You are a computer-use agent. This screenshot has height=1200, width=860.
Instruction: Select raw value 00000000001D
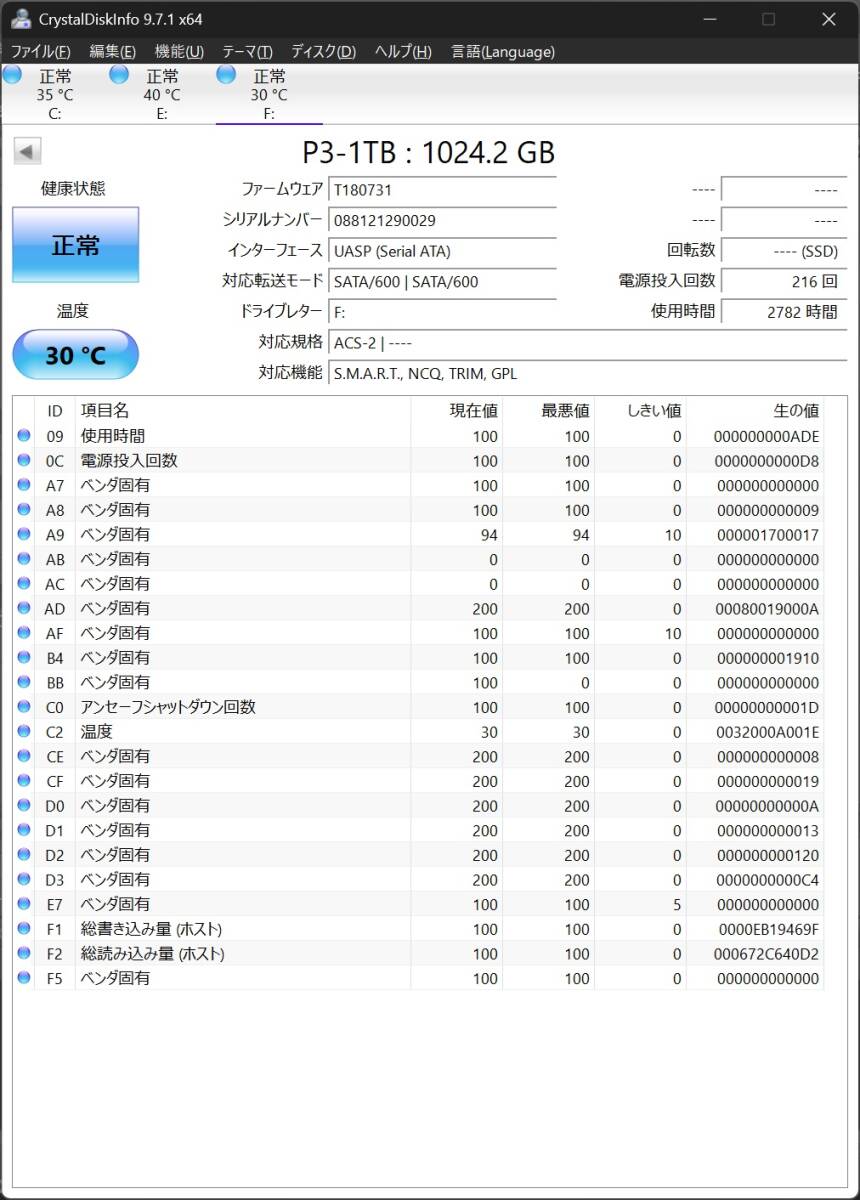(767, 708)
